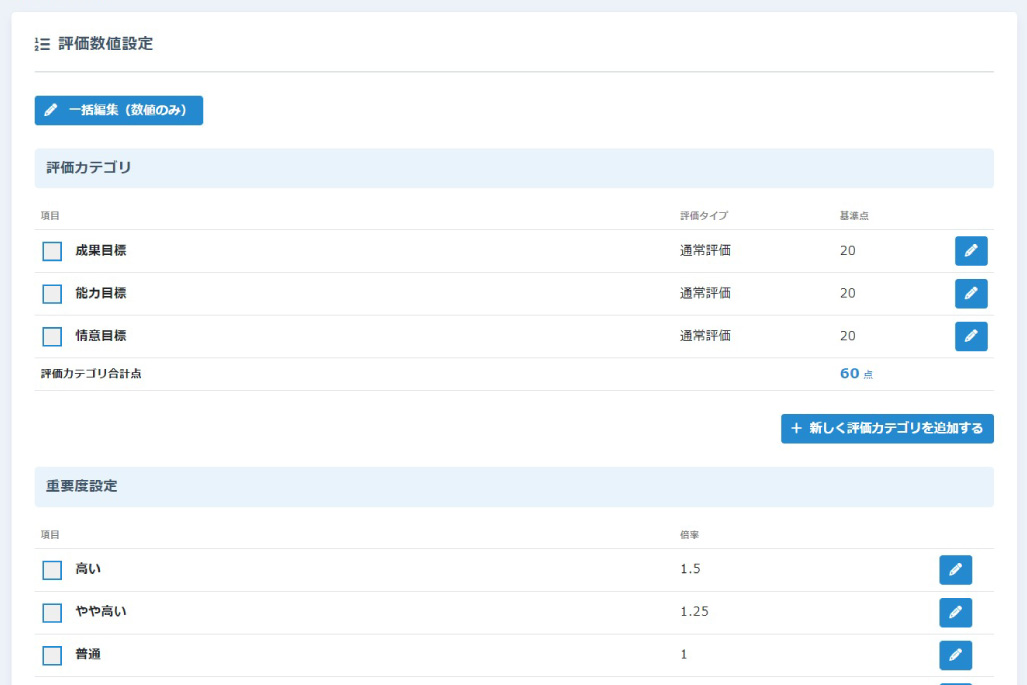Click pencil icon for やや高い
Screen dimensions: 1027x685
954,612
